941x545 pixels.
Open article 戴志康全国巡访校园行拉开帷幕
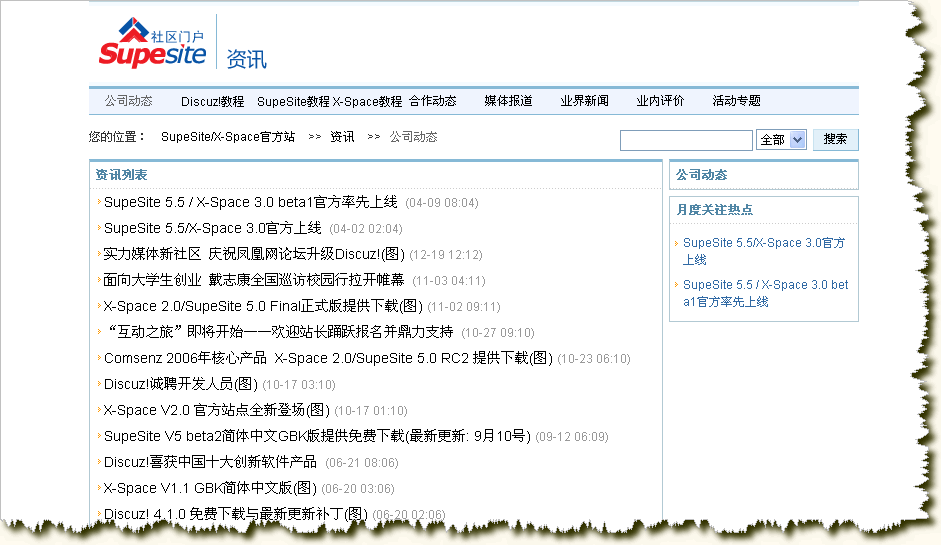pyautogui.click(x=254, y=280)
